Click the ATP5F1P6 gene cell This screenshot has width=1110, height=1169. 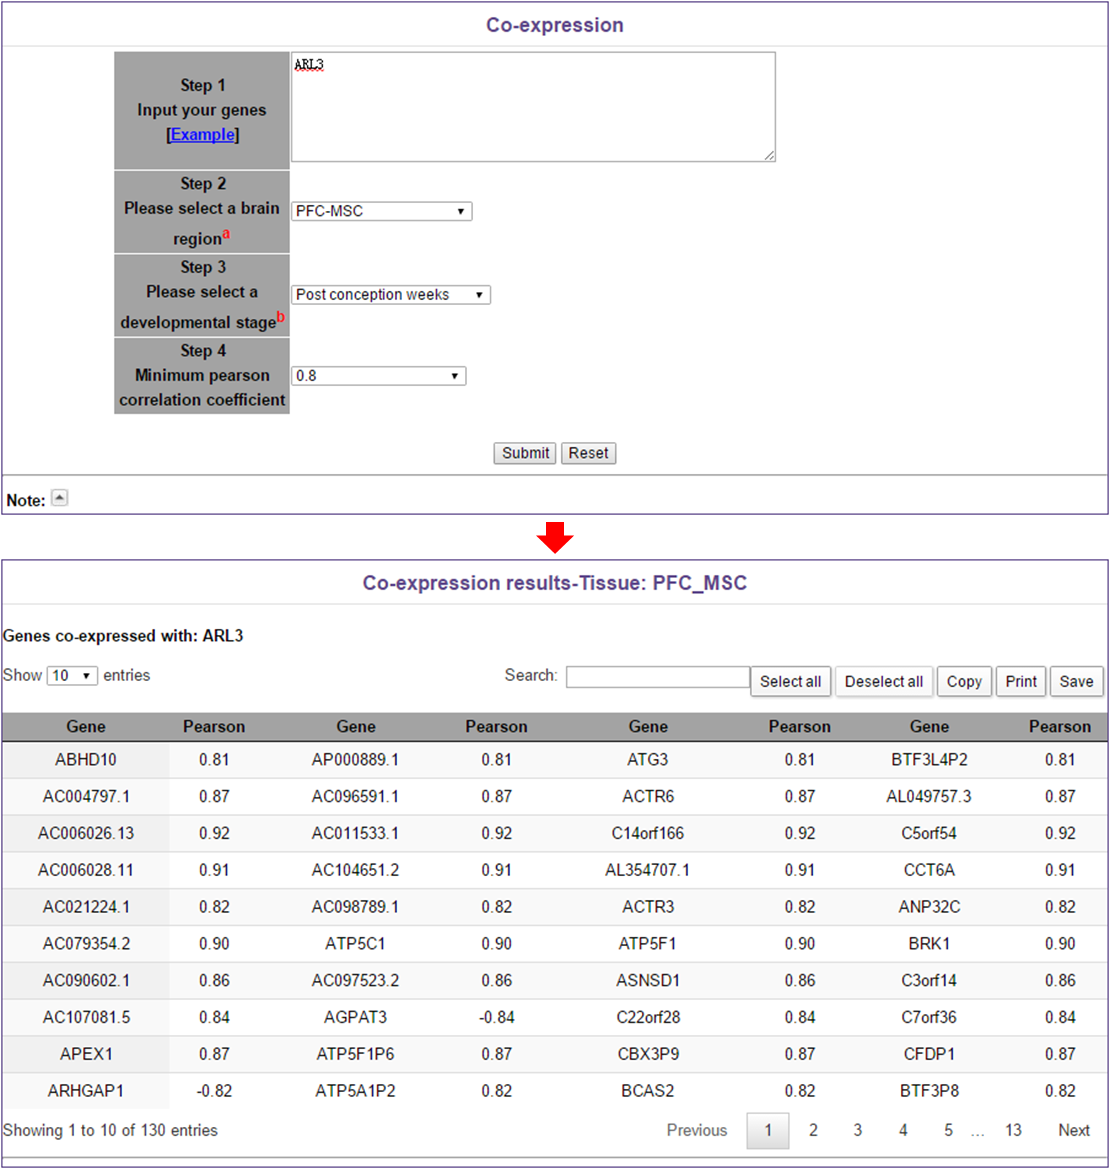(x=355, y=1054)
